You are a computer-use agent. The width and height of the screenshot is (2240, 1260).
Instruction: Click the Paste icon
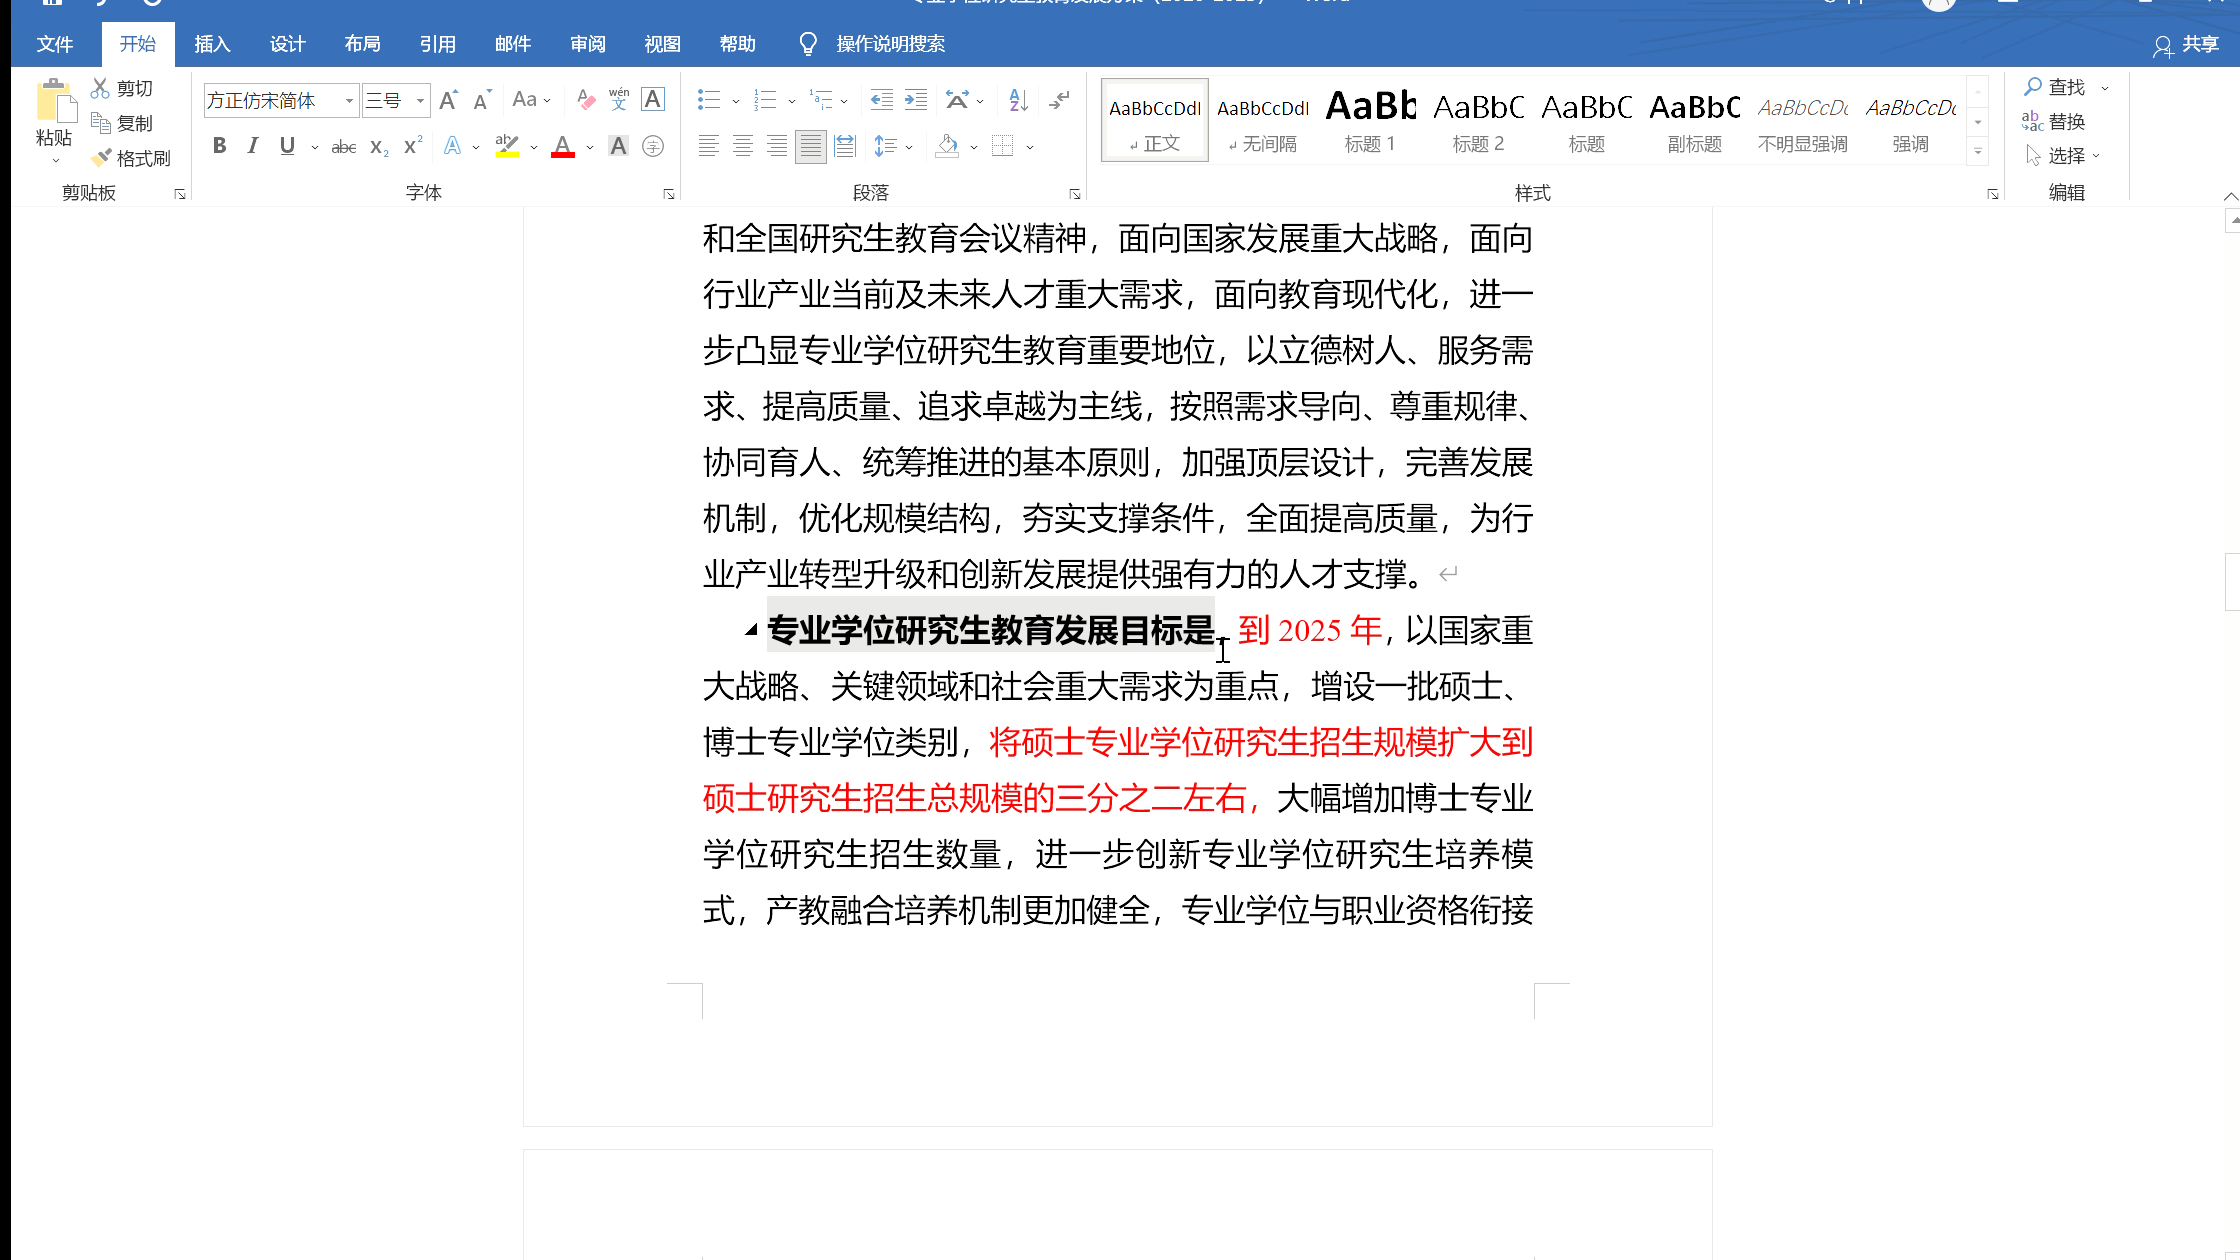[55, 101]
